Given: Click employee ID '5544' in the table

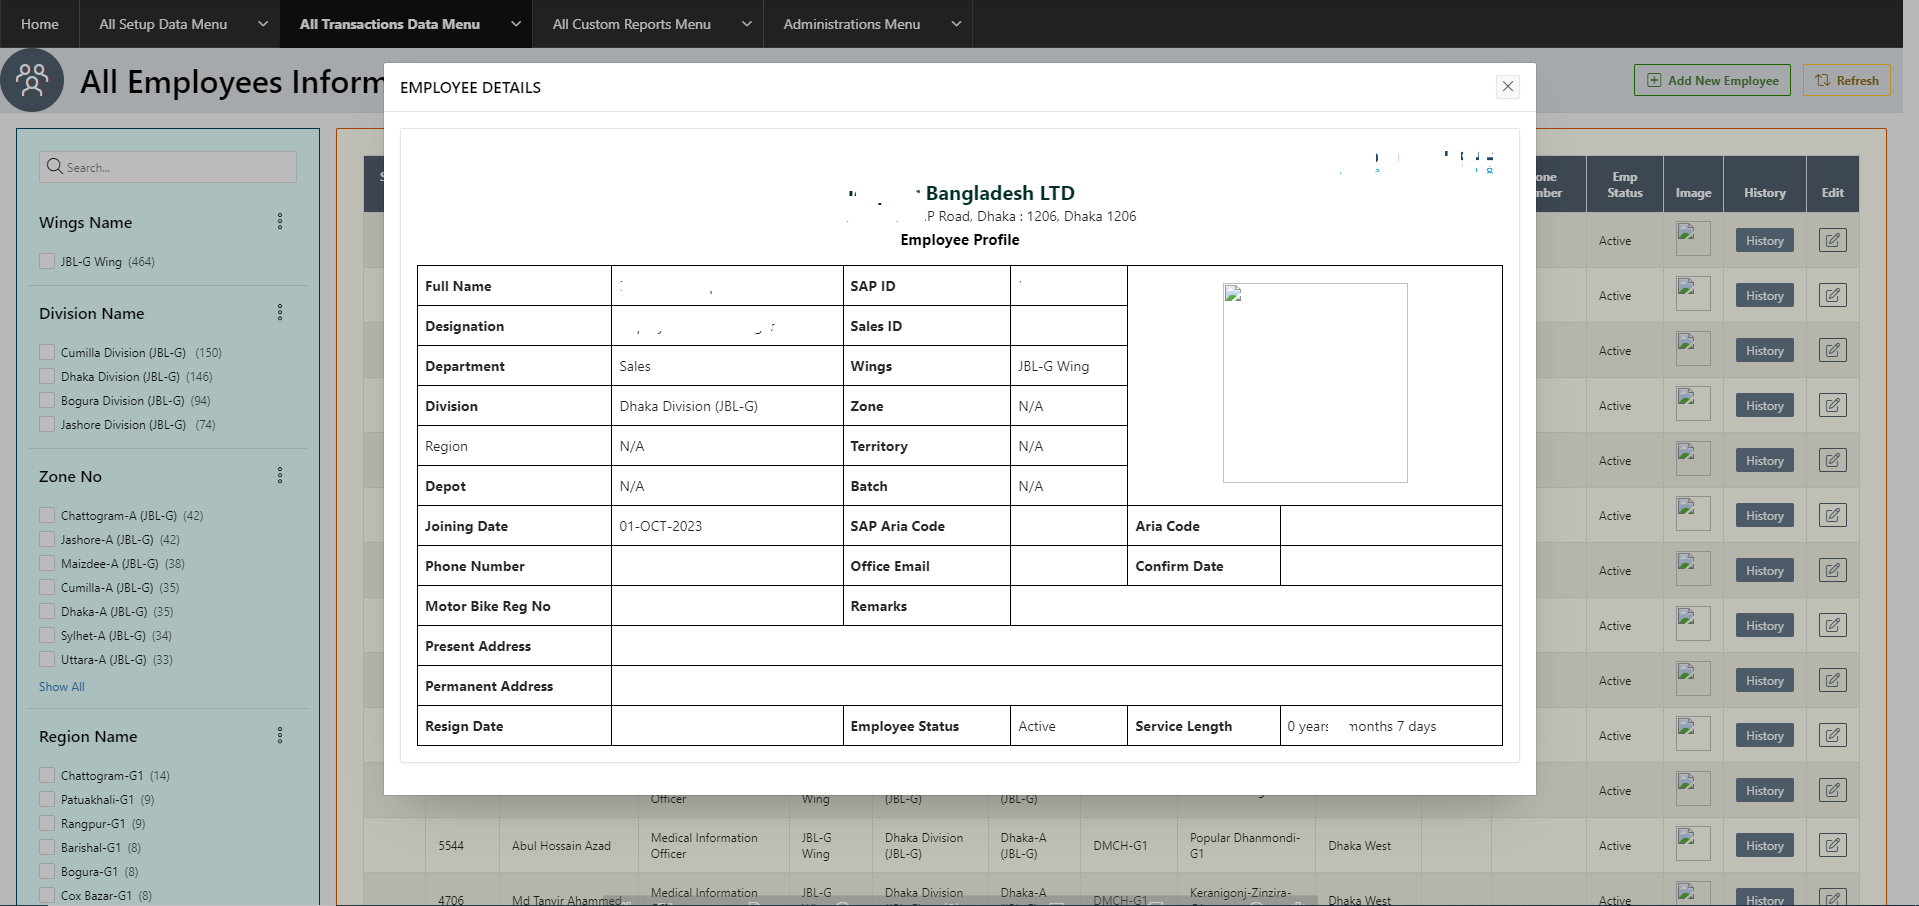Looking at the screenshot, I should click(x=451, y=845).
